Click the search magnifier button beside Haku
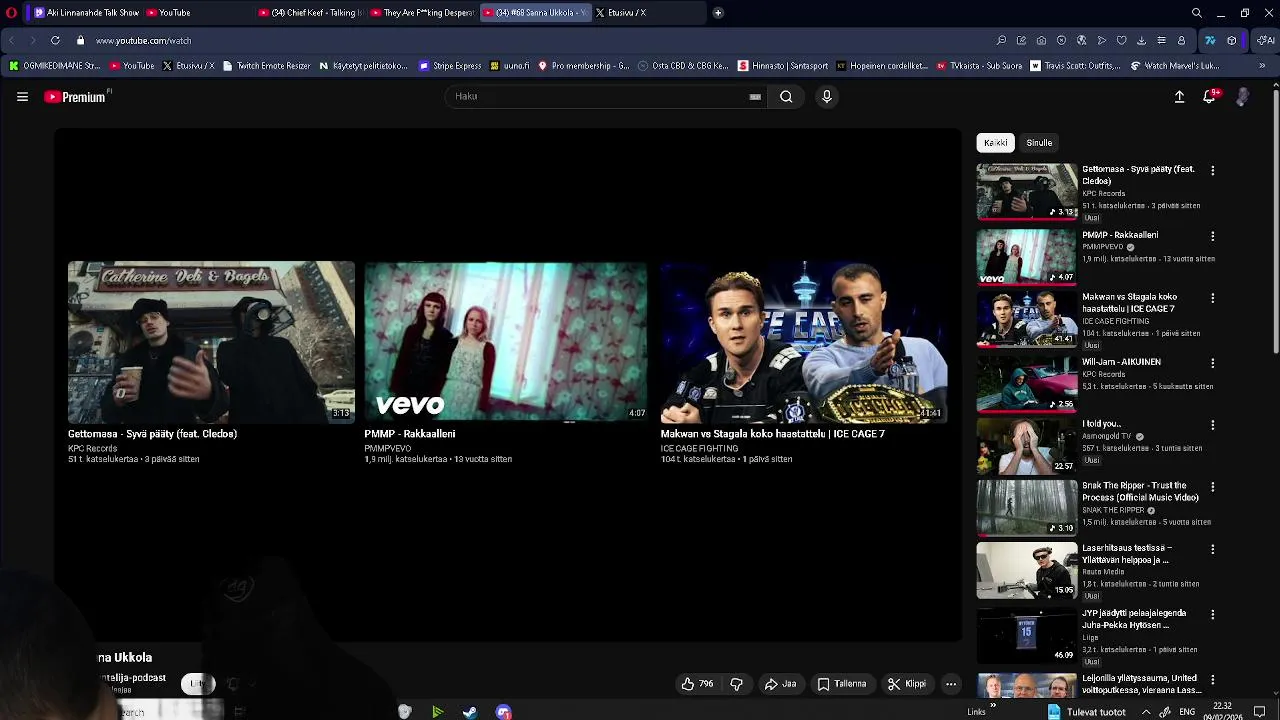This screenshot has width=1280, height=720. 786,97
